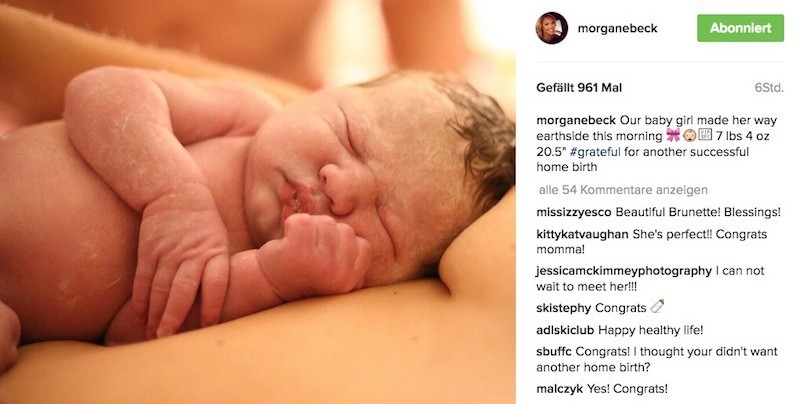Open the 6Std. timestamp permalink
This screenshot has width=800, height=404.
[769, 88]
